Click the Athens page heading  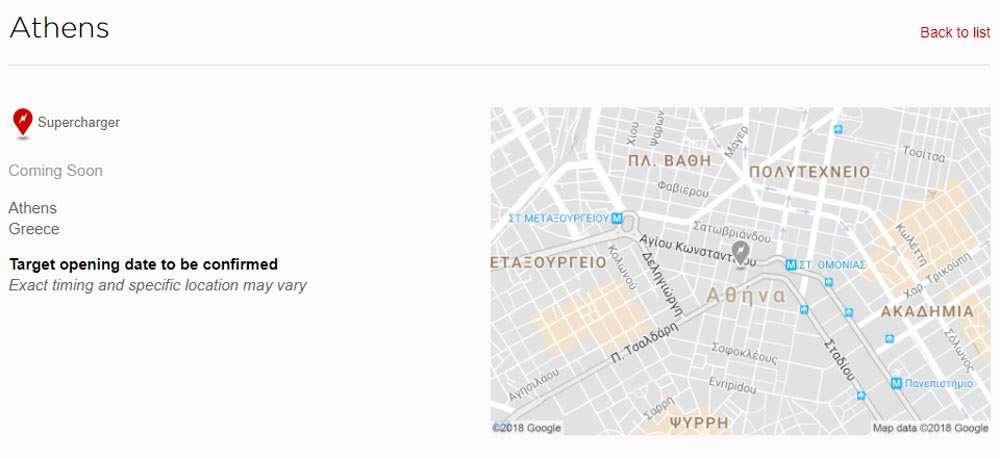(59, 28)
